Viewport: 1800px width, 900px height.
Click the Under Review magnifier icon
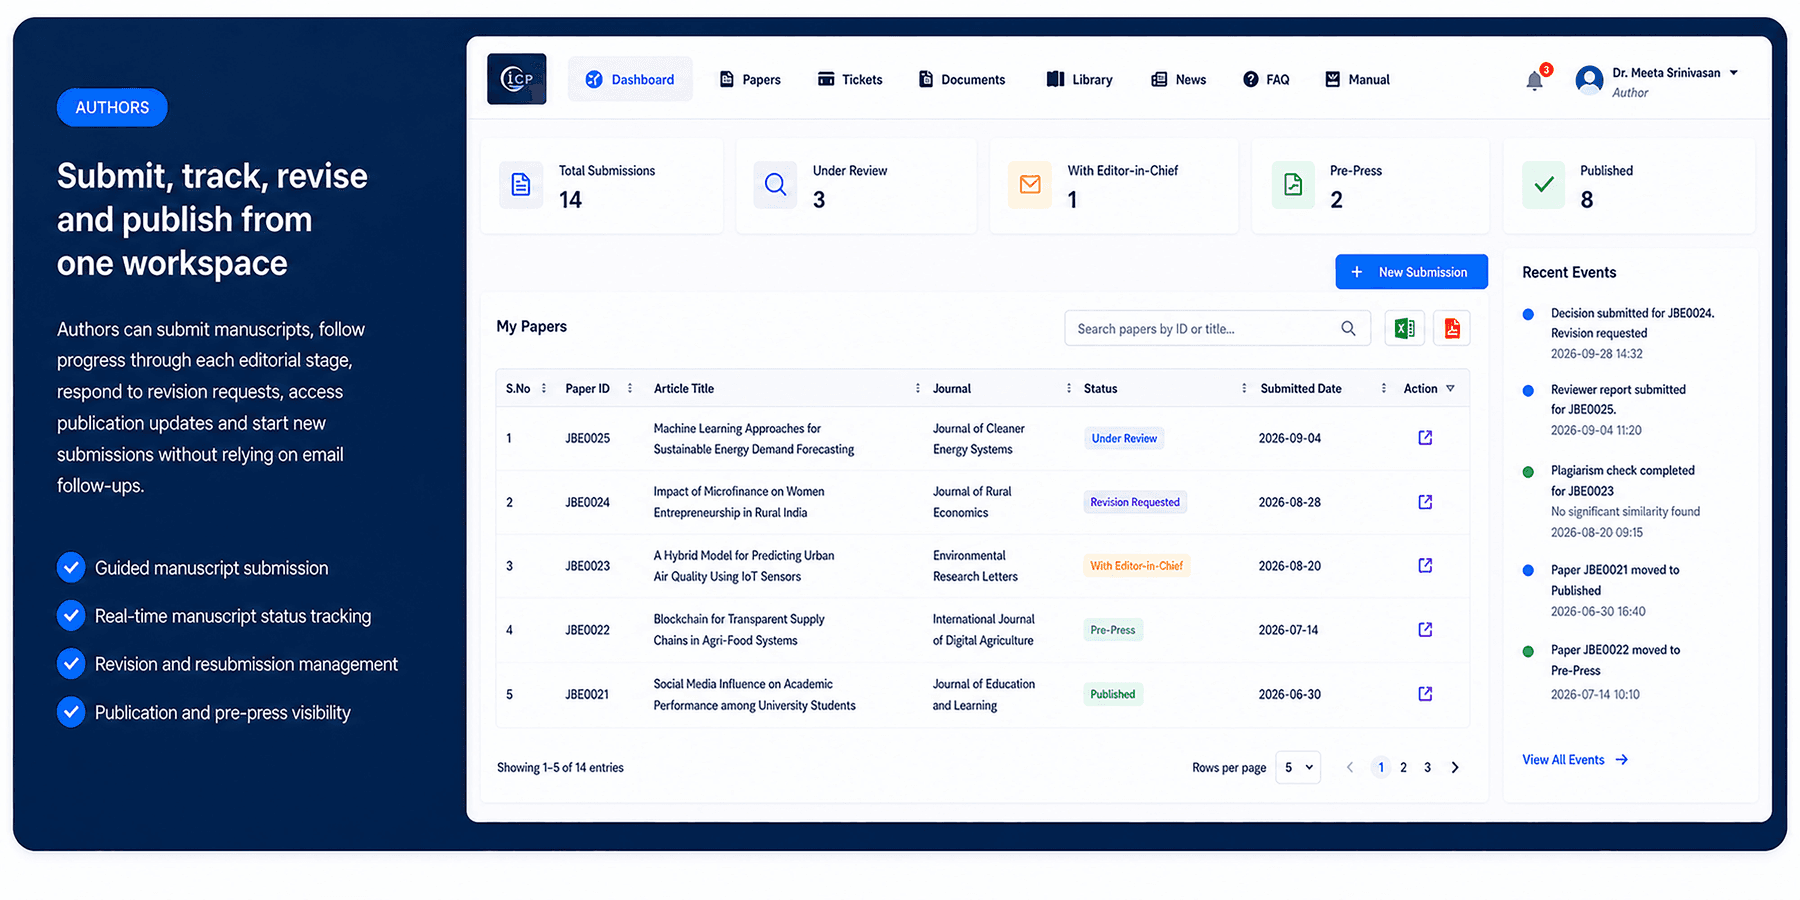(x=775, y=185)
